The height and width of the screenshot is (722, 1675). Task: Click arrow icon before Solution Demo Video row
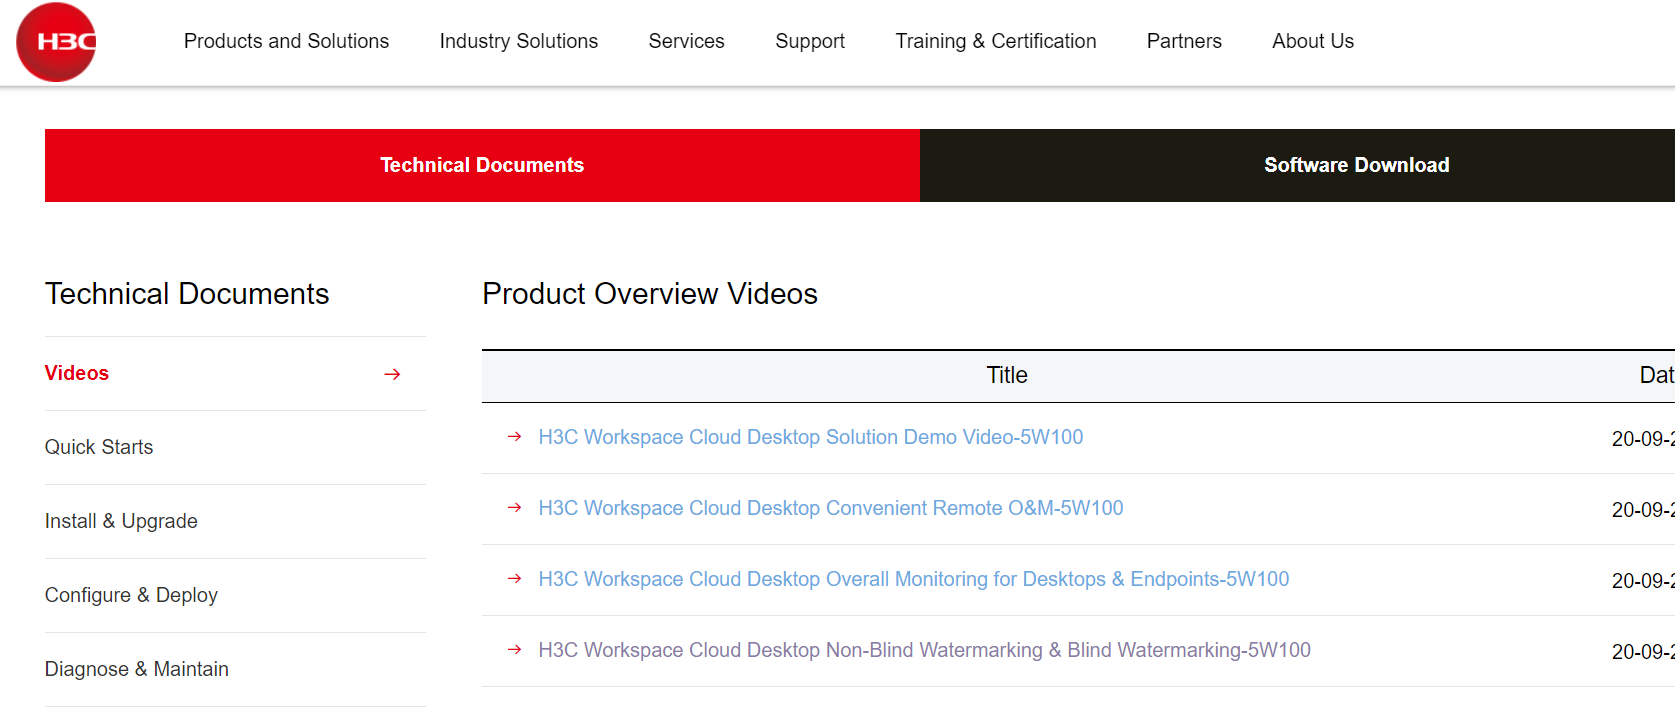pyautogui.click(x=515, y=437)
